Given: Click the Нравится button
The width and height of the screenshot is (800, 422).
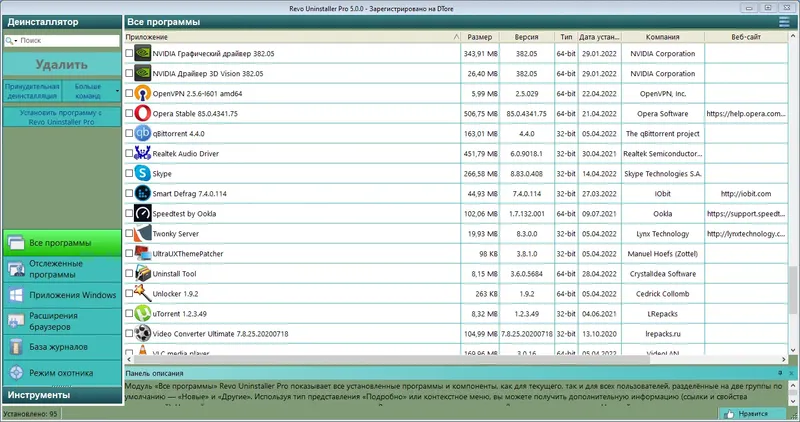Looking at the screenshot, I should pos(753,414).
